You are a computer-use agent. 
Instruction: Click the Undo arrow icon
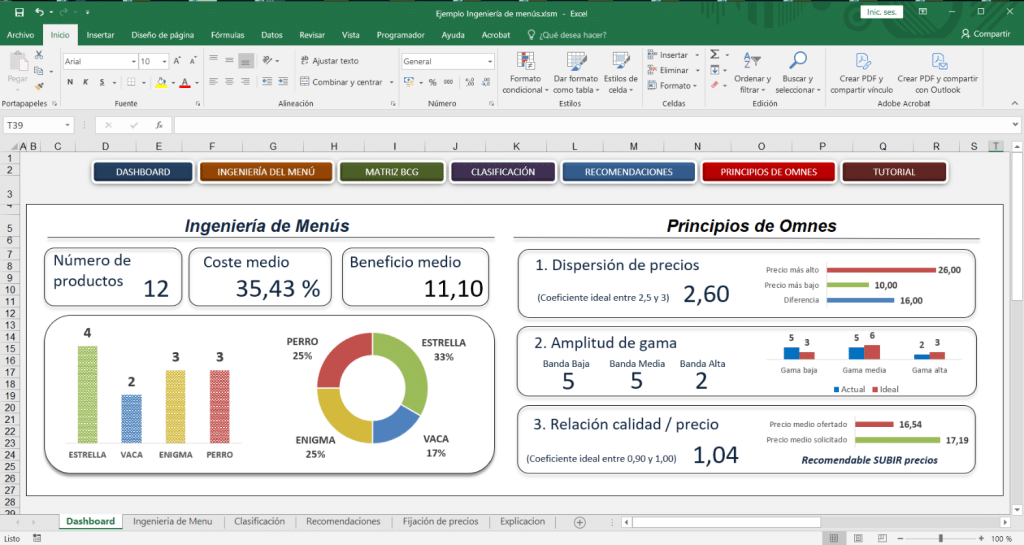[x=40, y=12]
